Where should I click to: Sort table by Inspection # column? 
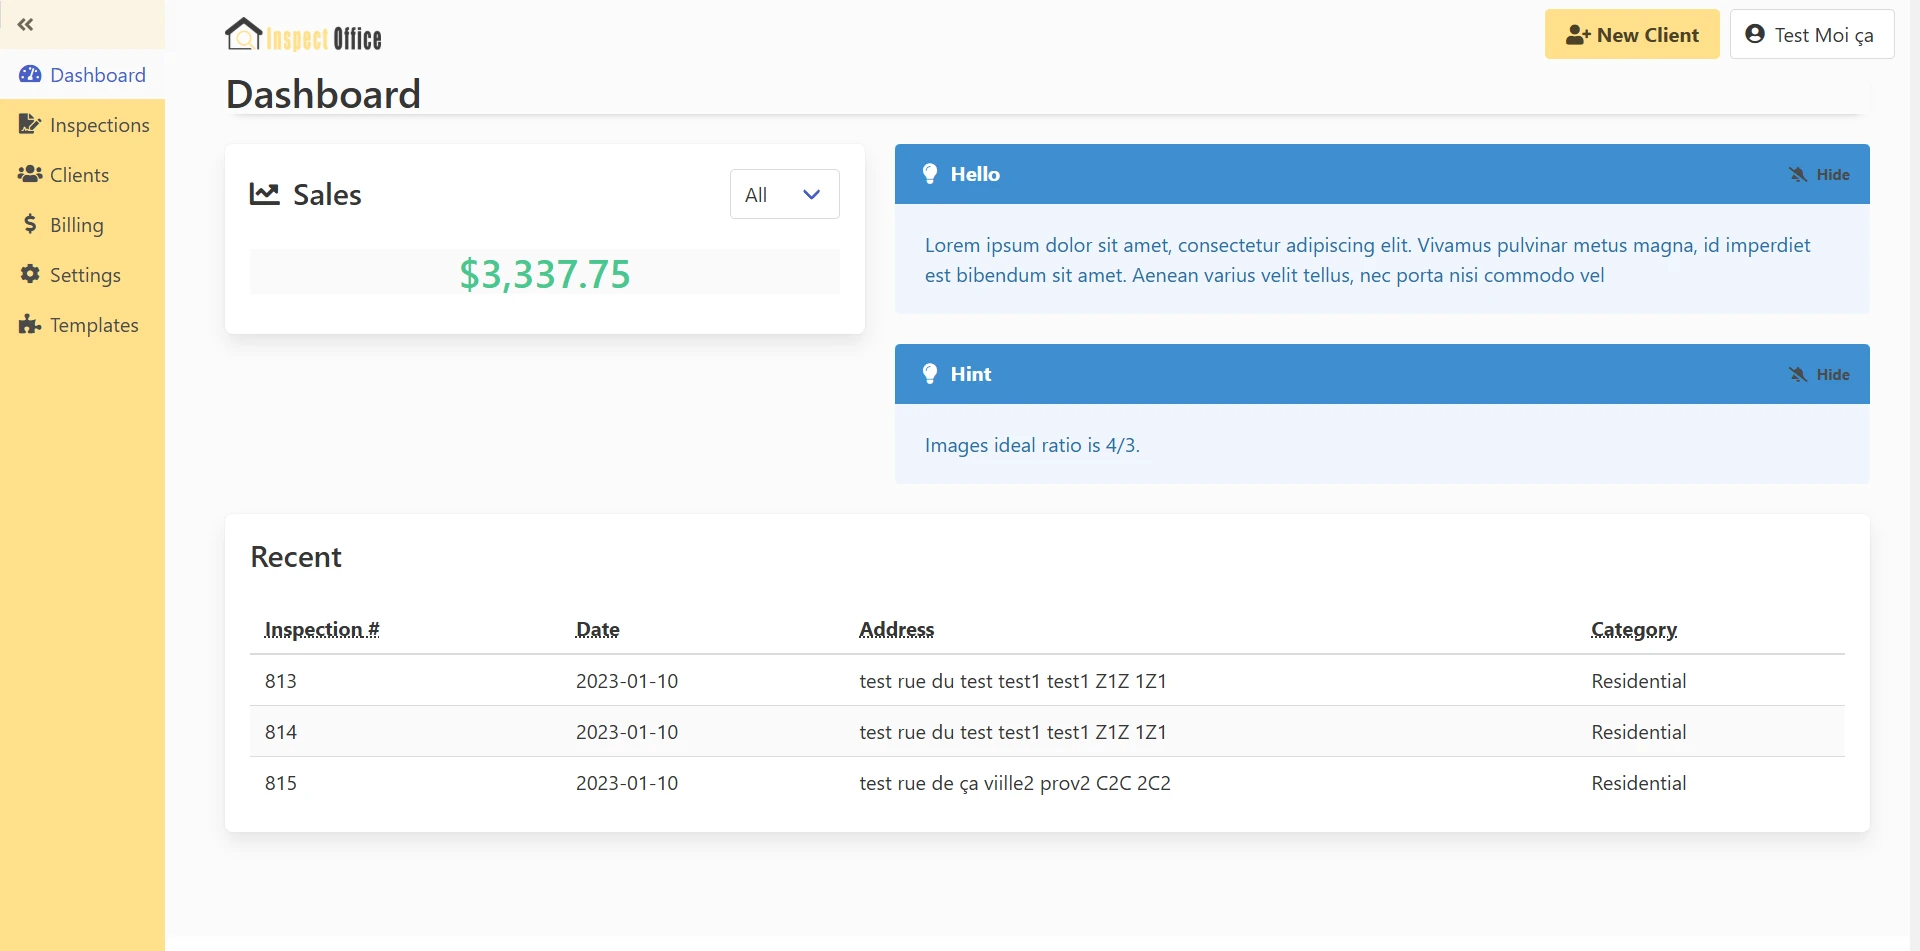click(322, 630)
